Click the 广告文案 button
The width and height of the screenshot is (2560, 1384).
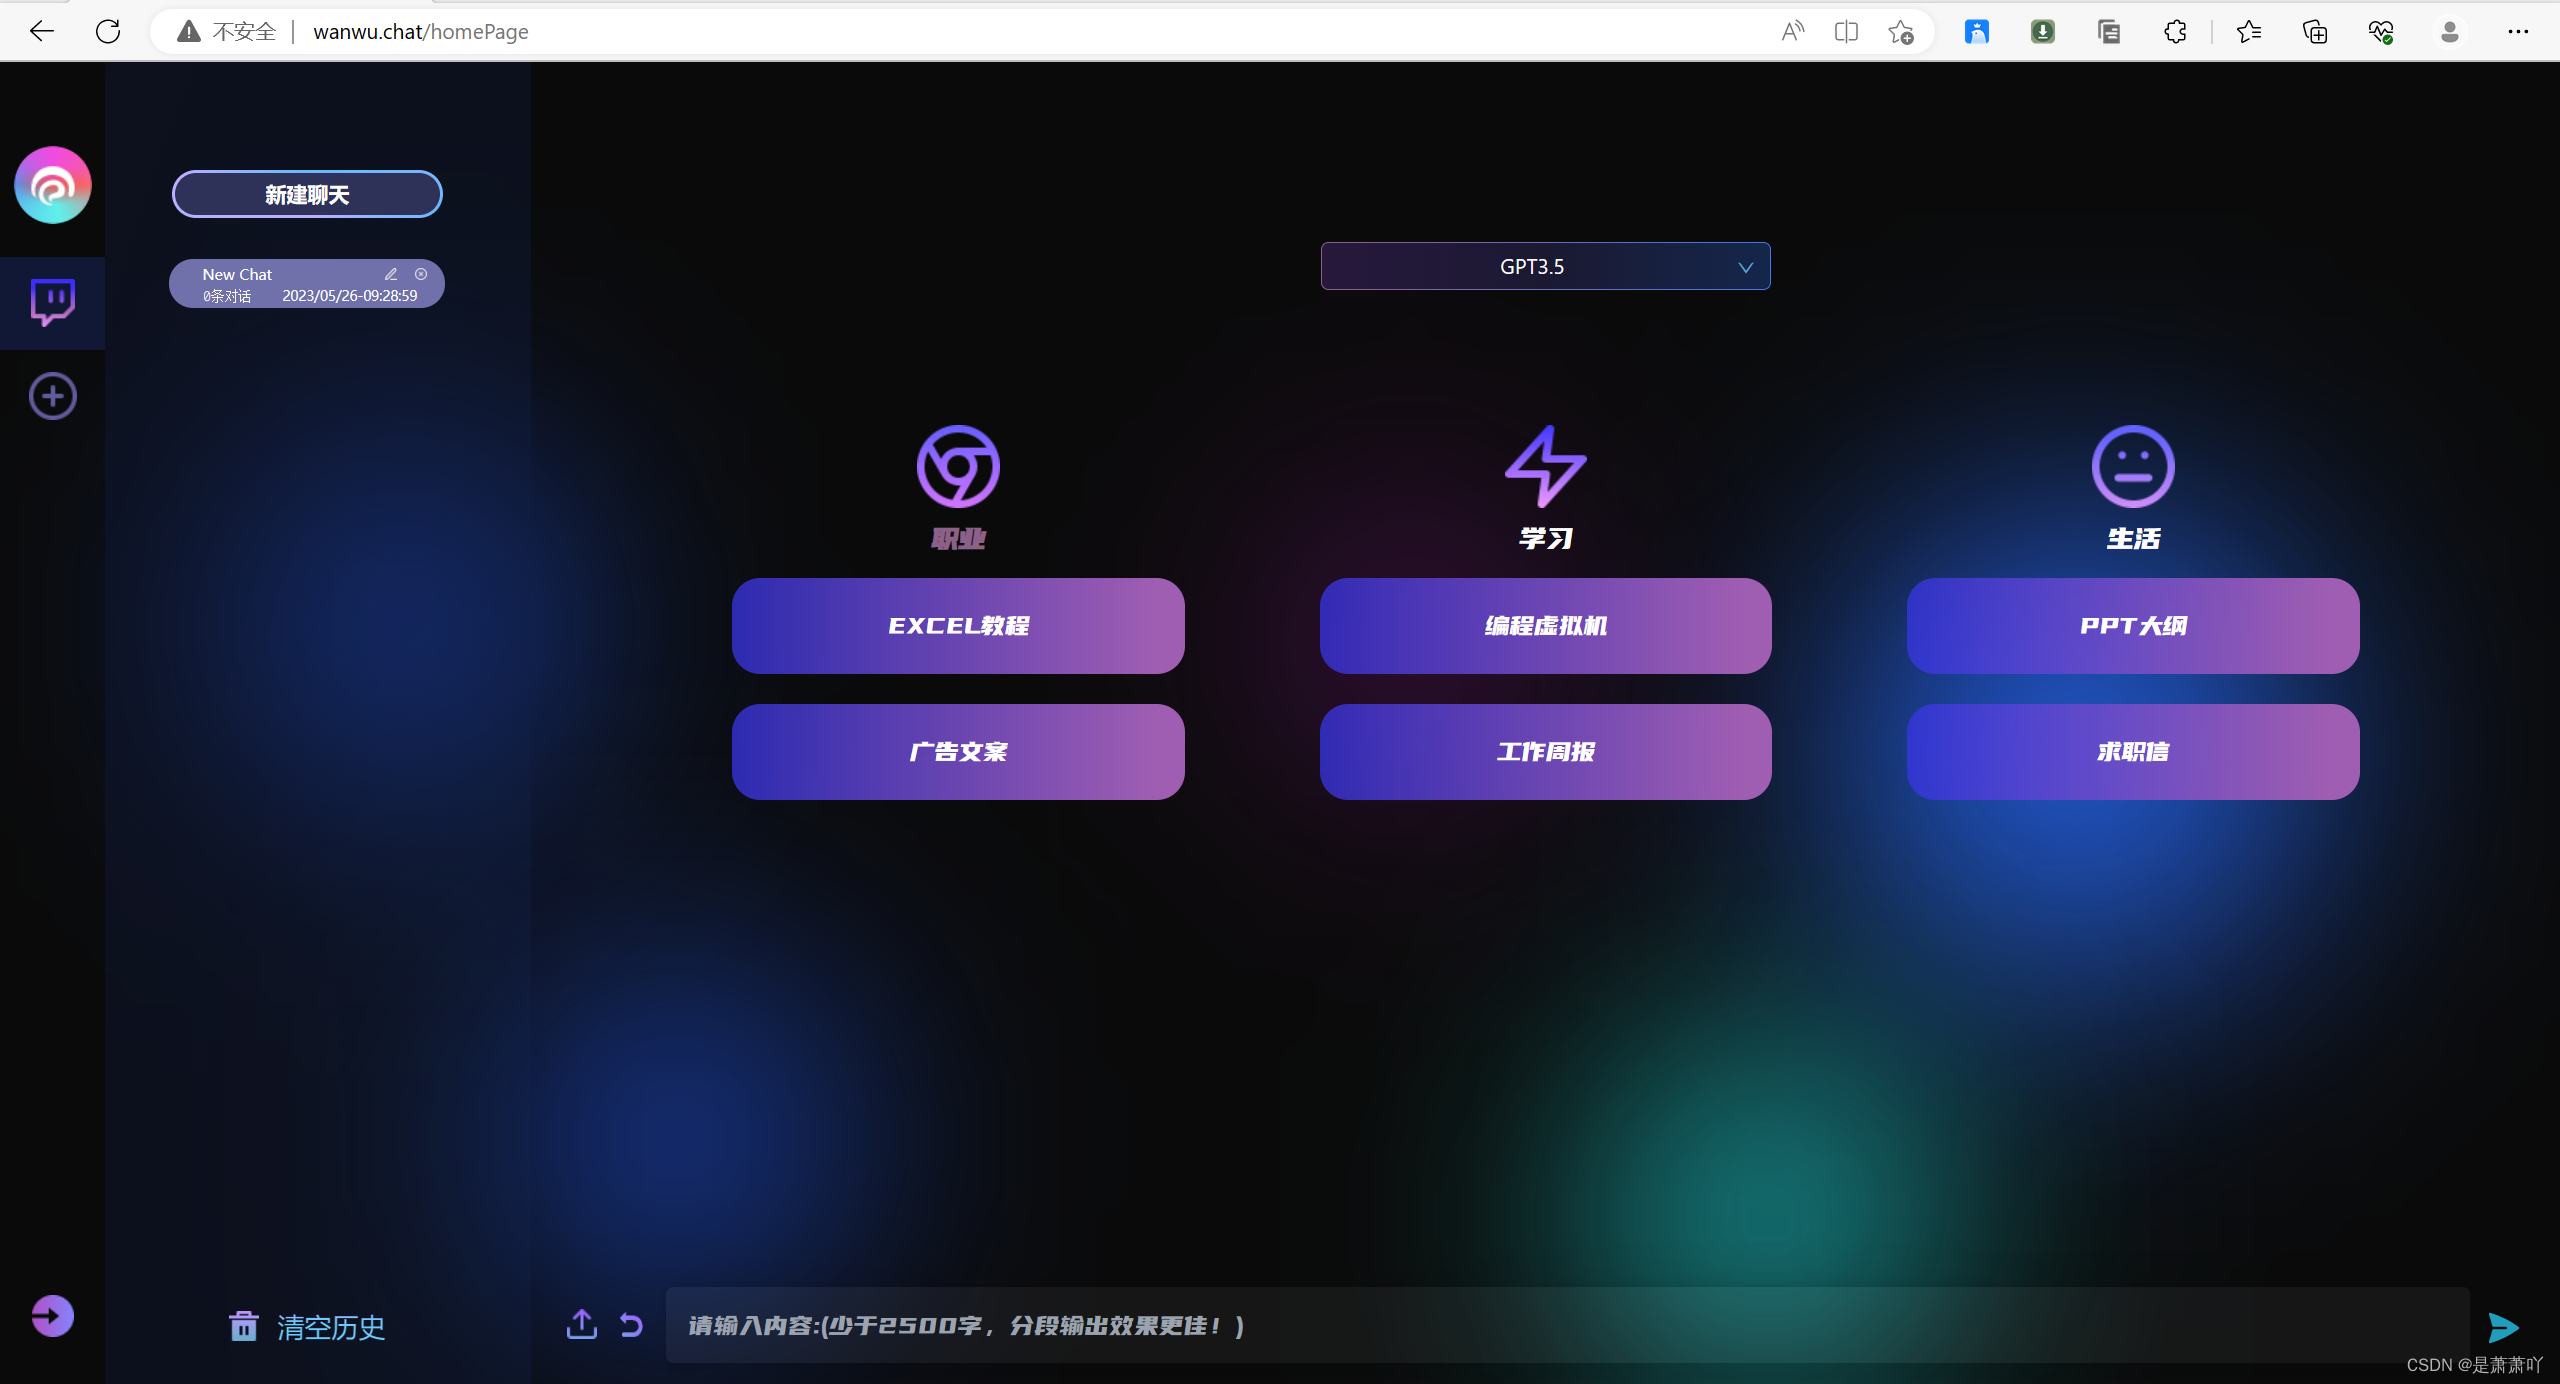tap(958, 752)
